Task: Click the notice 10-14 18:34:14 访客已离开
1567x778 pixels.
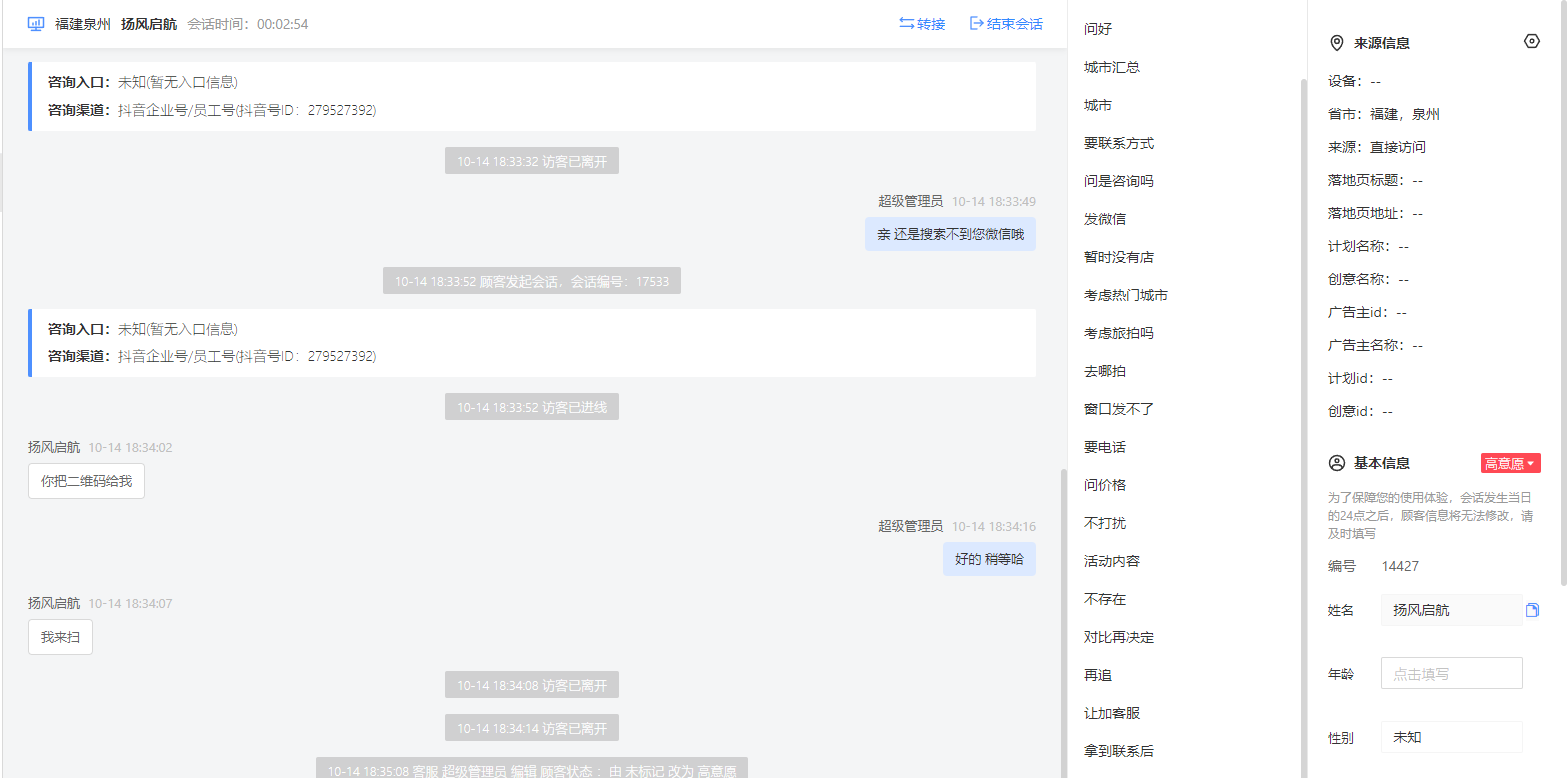Action: click(x=532, y=728)
